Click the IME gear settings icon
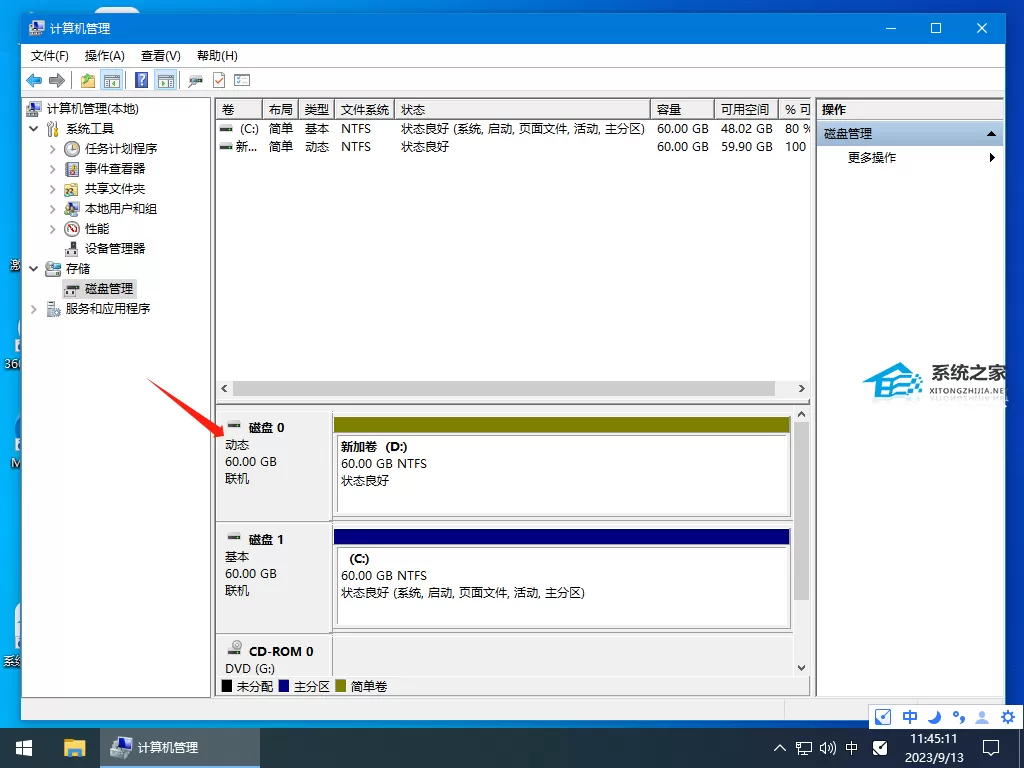1024x768 pixels. click(1008, 717)
